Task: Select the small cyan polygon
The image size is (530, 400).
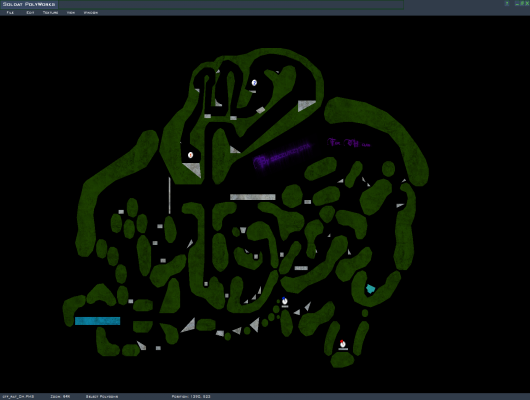Action: point(370,289)
